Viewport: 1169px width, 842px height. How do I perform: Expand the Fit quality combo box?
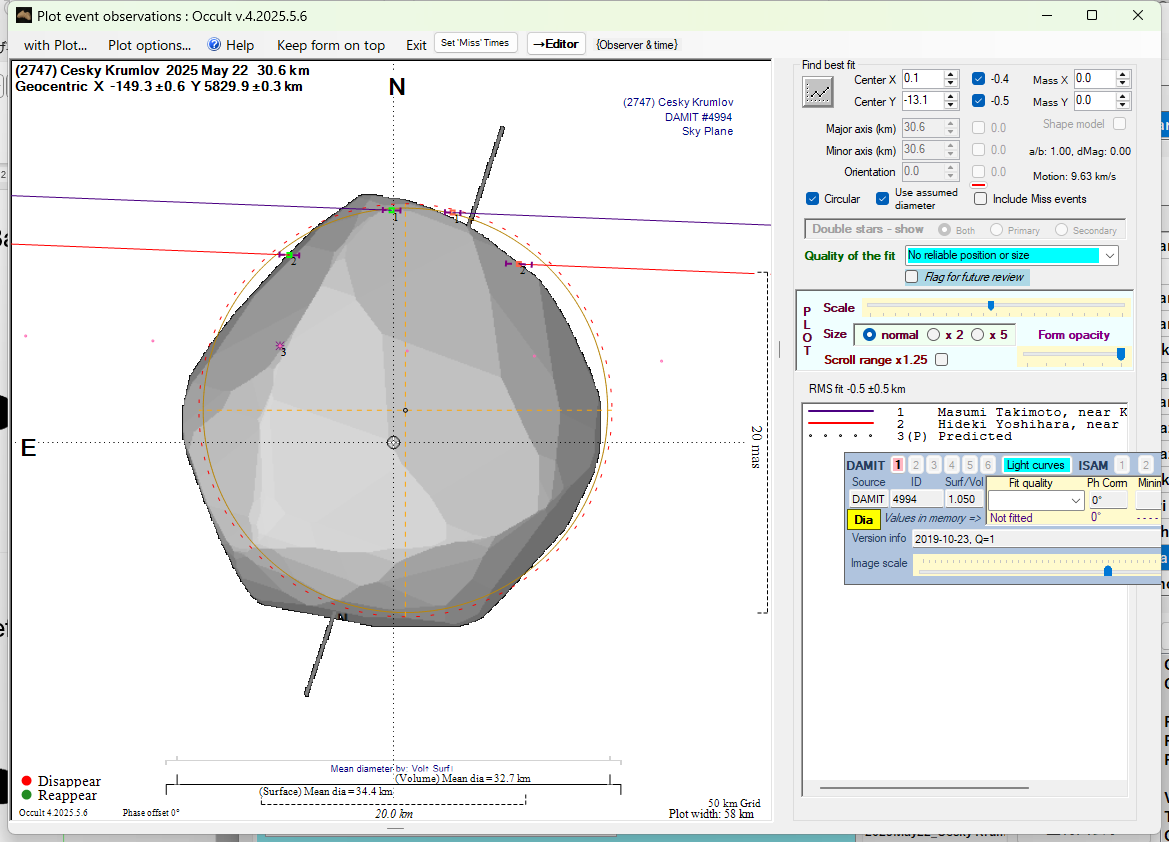coord(1076,500)
